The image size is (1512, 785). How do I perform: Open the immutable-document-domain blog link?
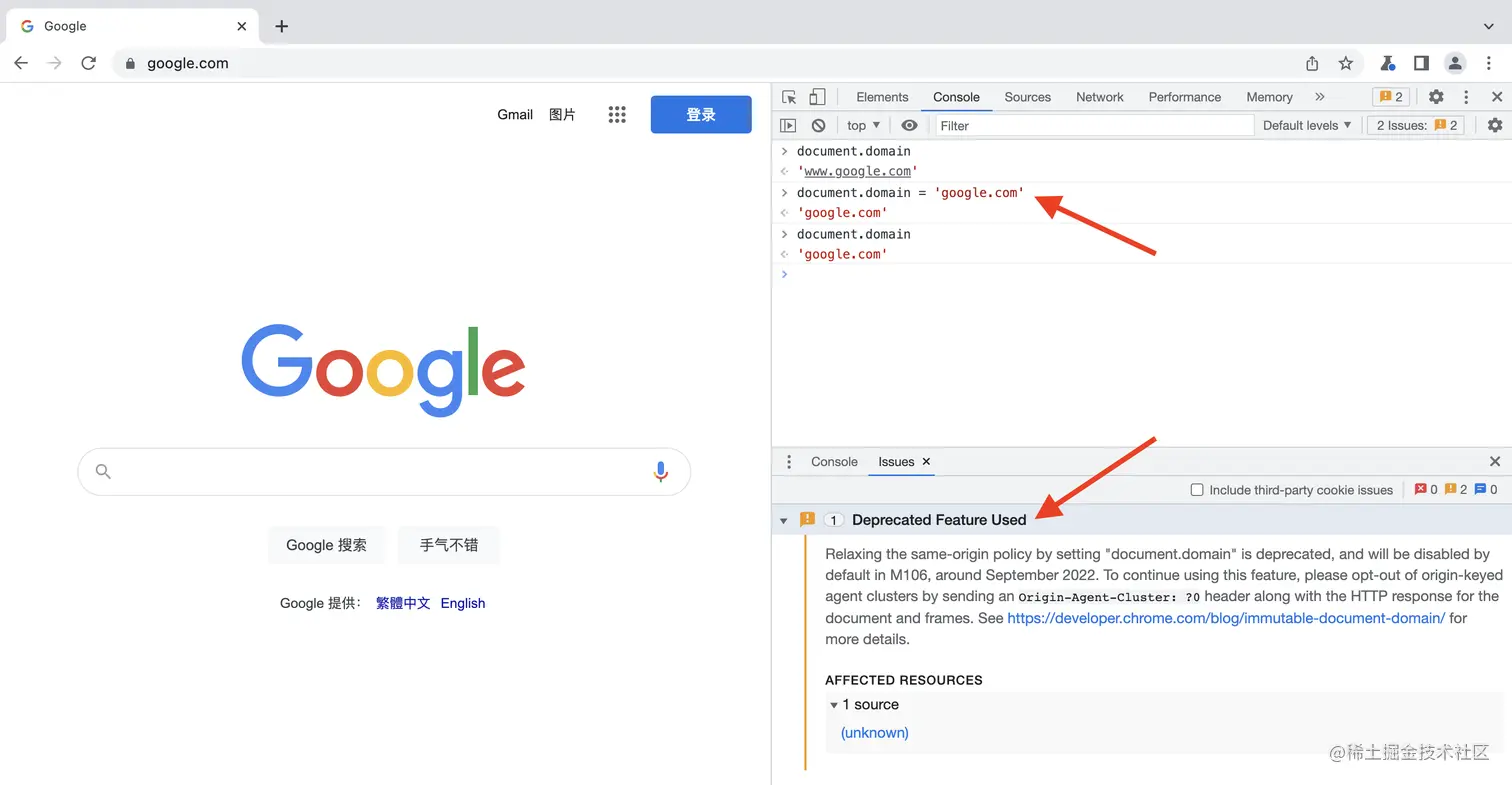1226,618
